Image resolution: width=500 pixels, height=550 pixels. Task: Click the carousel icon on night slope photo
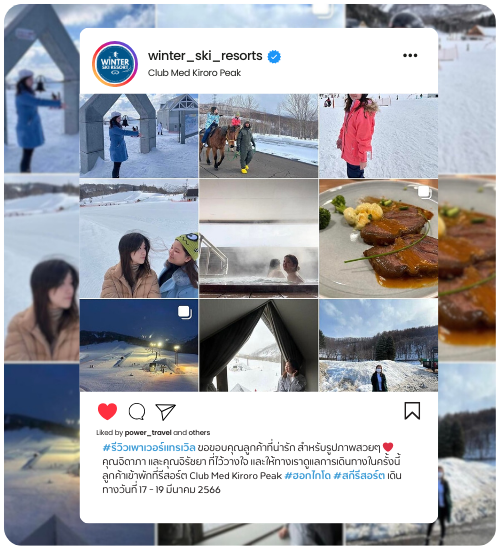click(x=185, y=312)
